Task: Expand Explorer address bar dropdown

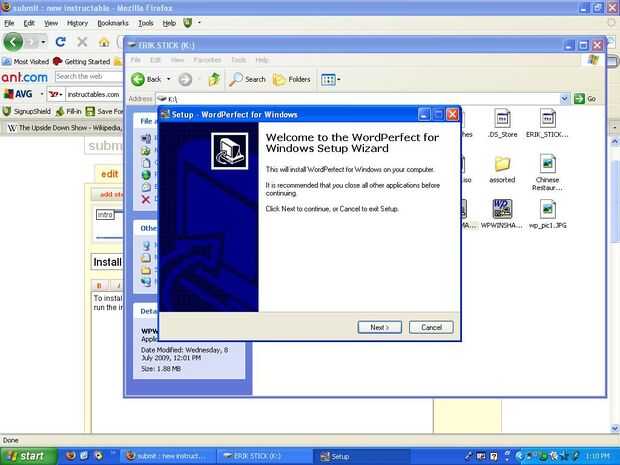Action: click(564, 98)
